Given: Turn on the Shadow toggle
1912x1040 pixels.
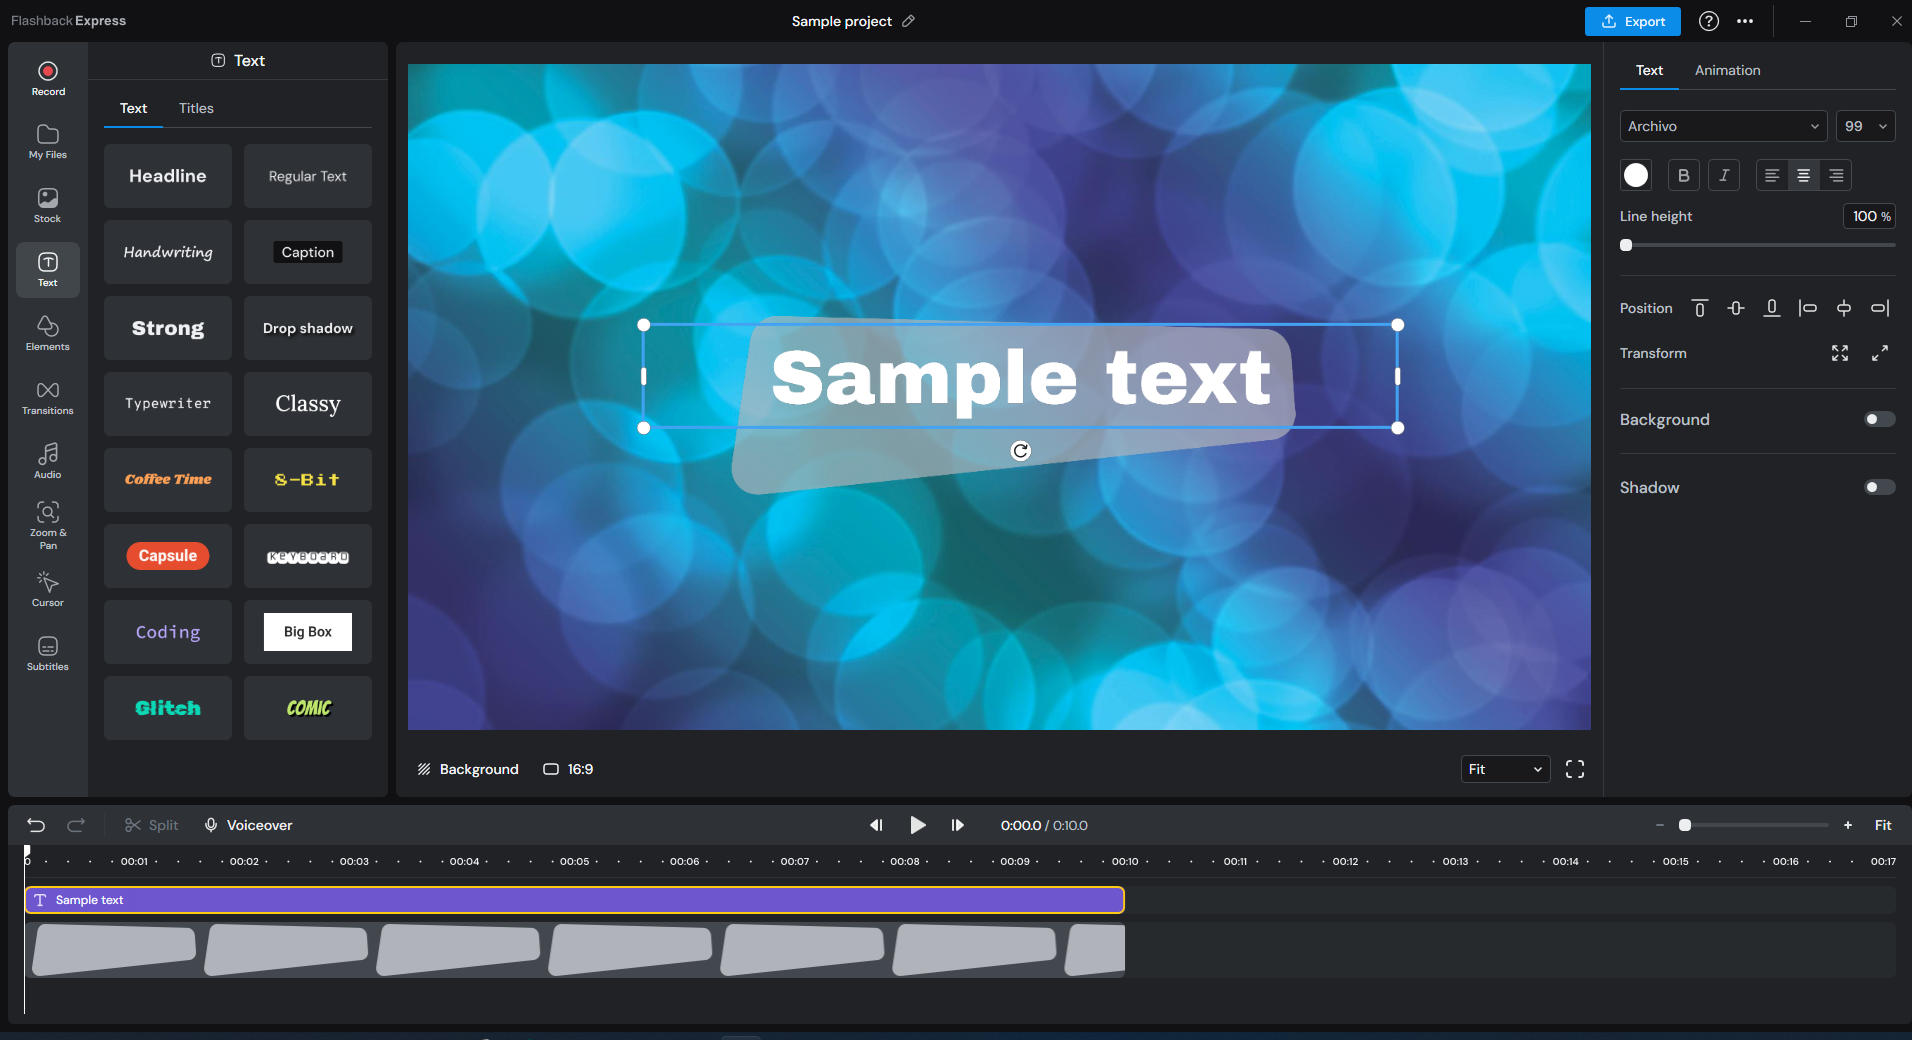Looking at the screenshot, I should (x=1879, y=487).
